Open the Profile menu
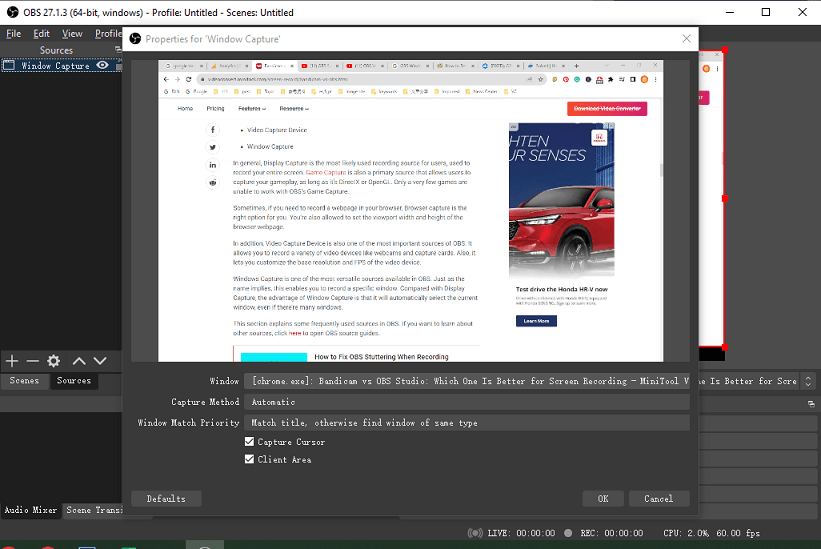The width and height of the screenshot is (821, 549). [108, 33]
